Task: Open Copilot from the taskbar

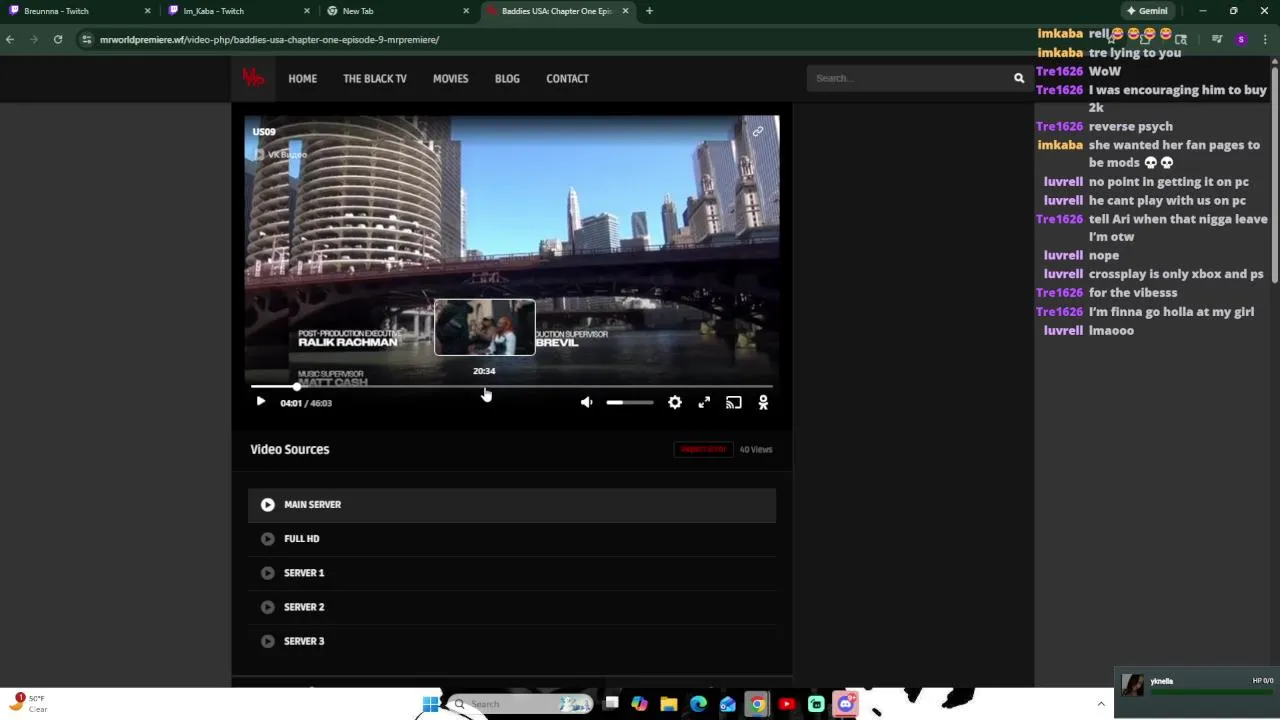Action: click(x=640, y=704)
